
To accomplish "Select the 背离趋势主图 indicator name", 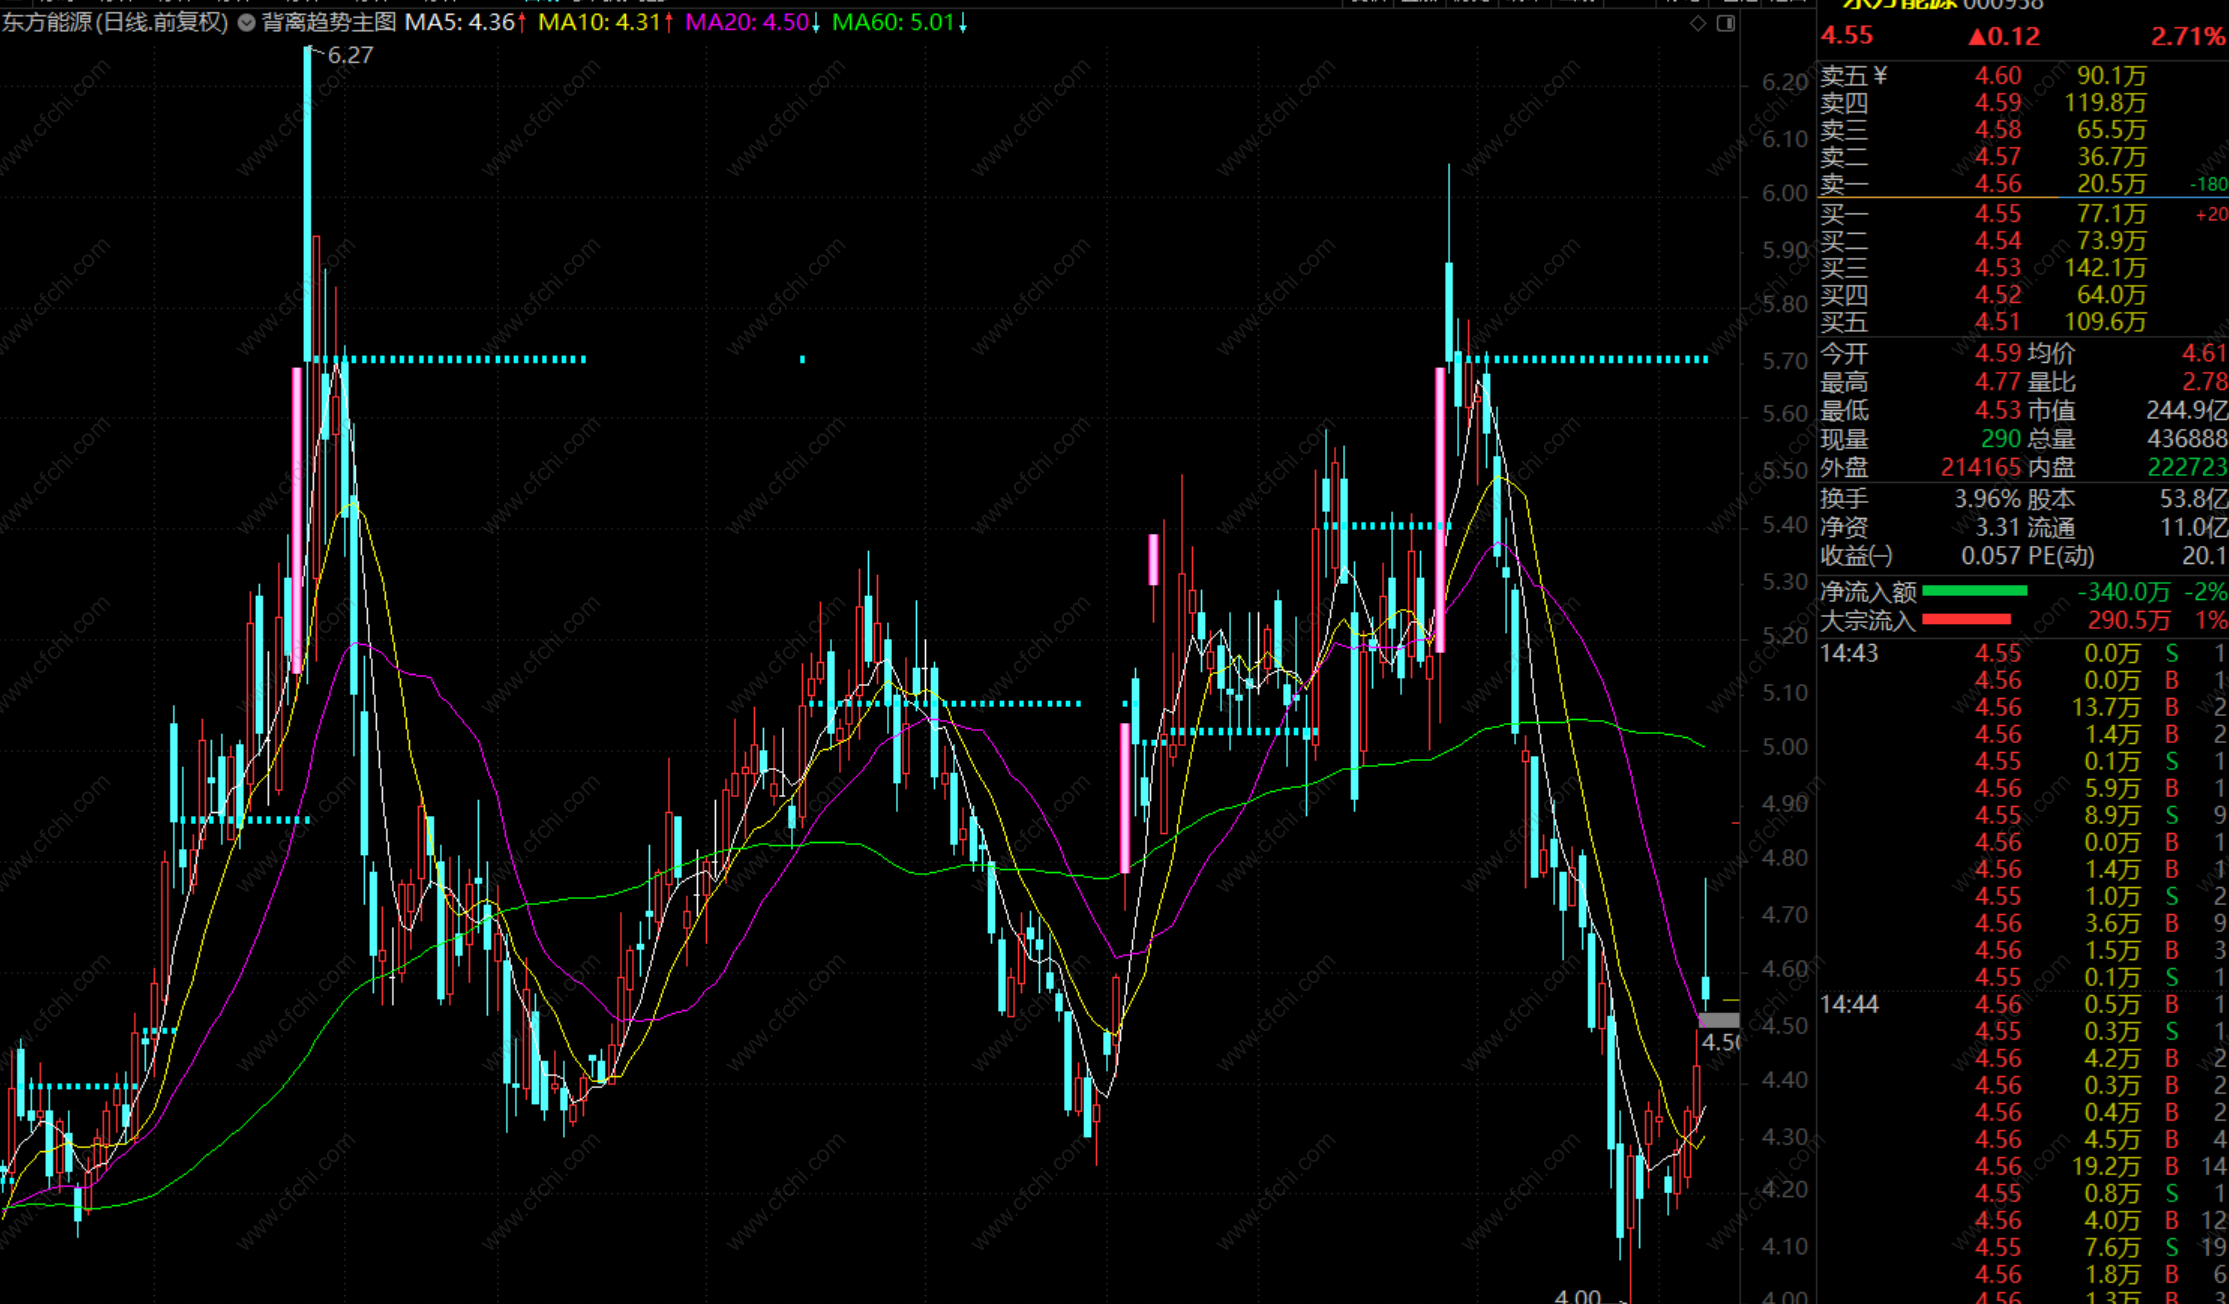I will coord(329,22).
